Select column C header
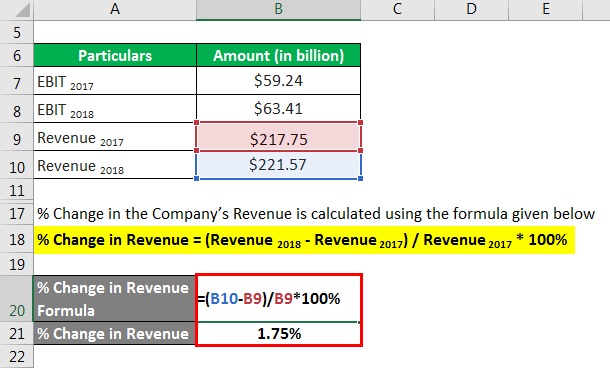The height and width of the screenshot is (368, 610). pos(397,9)
